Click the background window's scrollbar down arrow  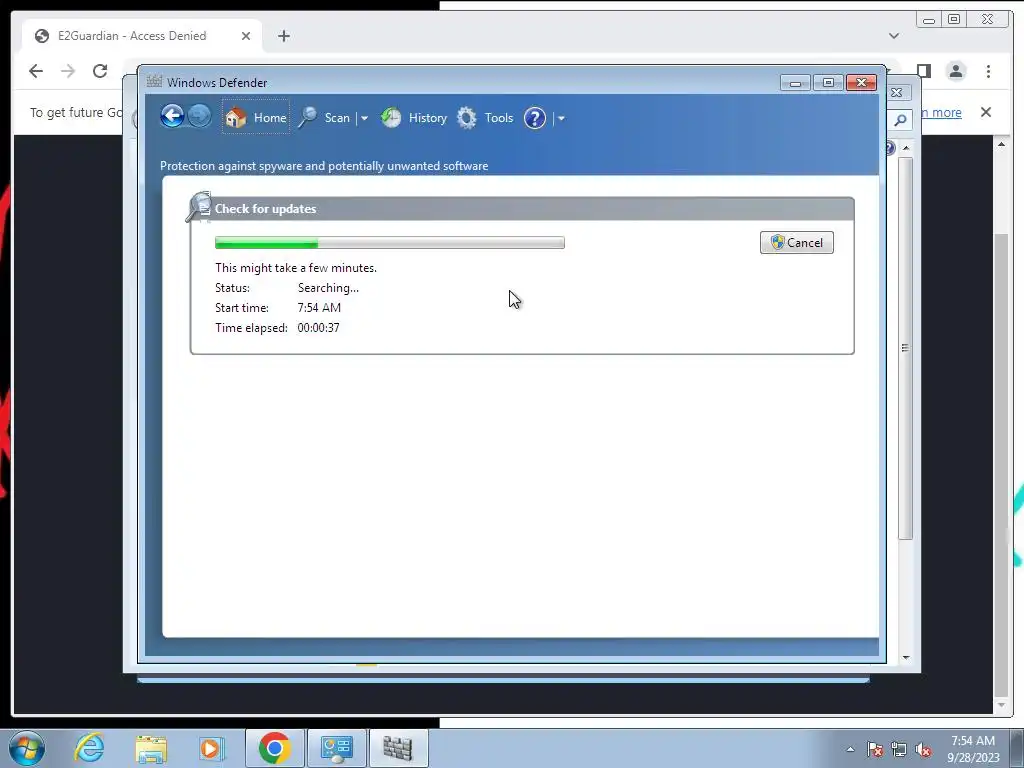tap(906, 658)
